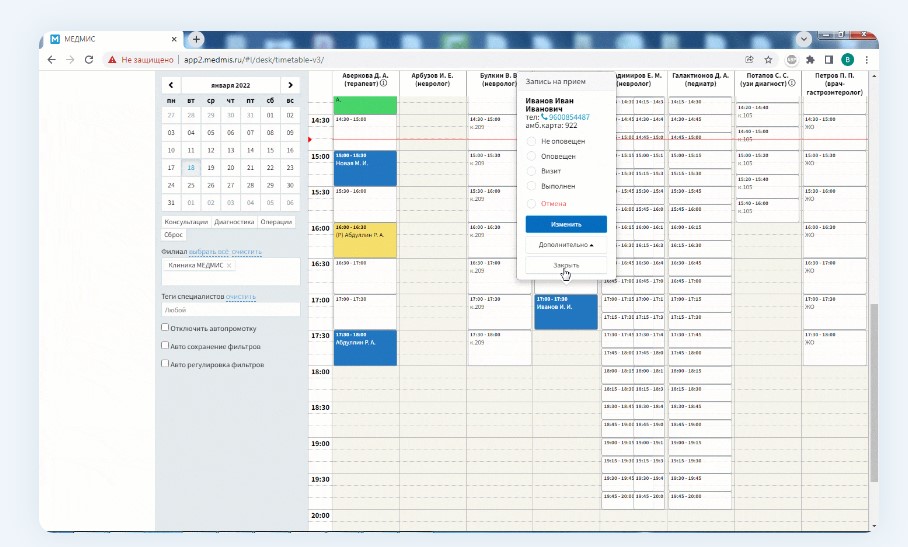Viewport: 908px width, 547px height.
Task: Click the vertical page scrollbar
Action: coord(874,392)
